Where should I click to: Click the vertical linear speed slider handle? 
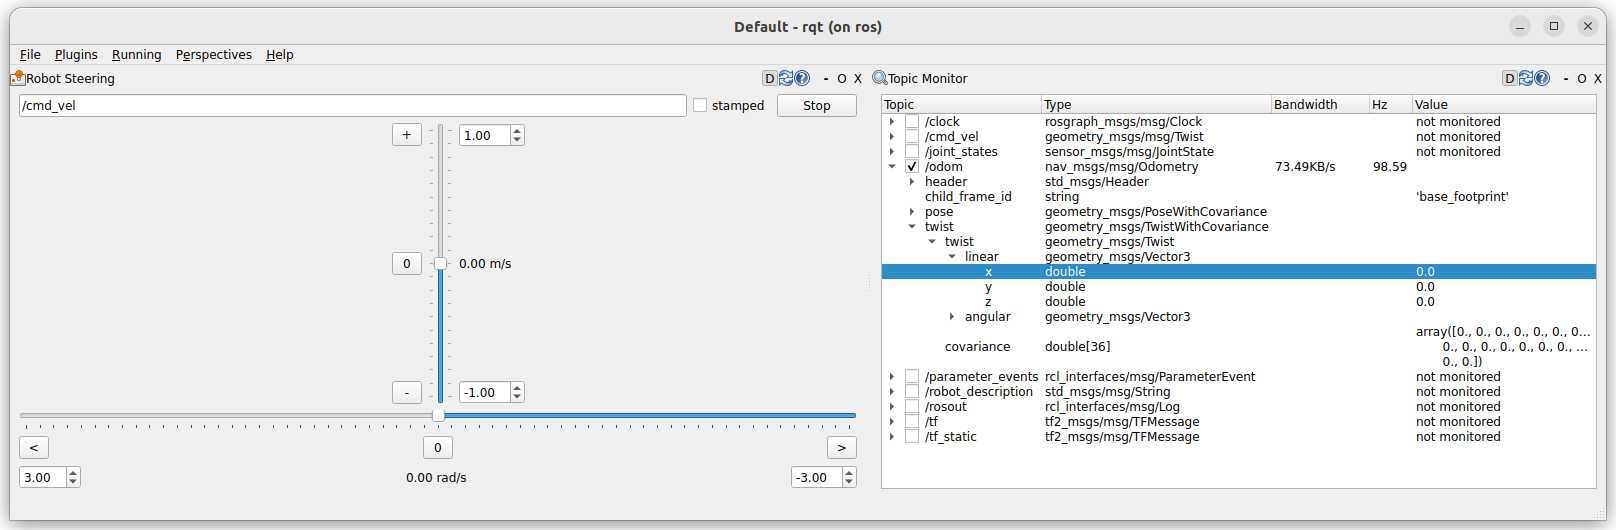click(440, 264)
